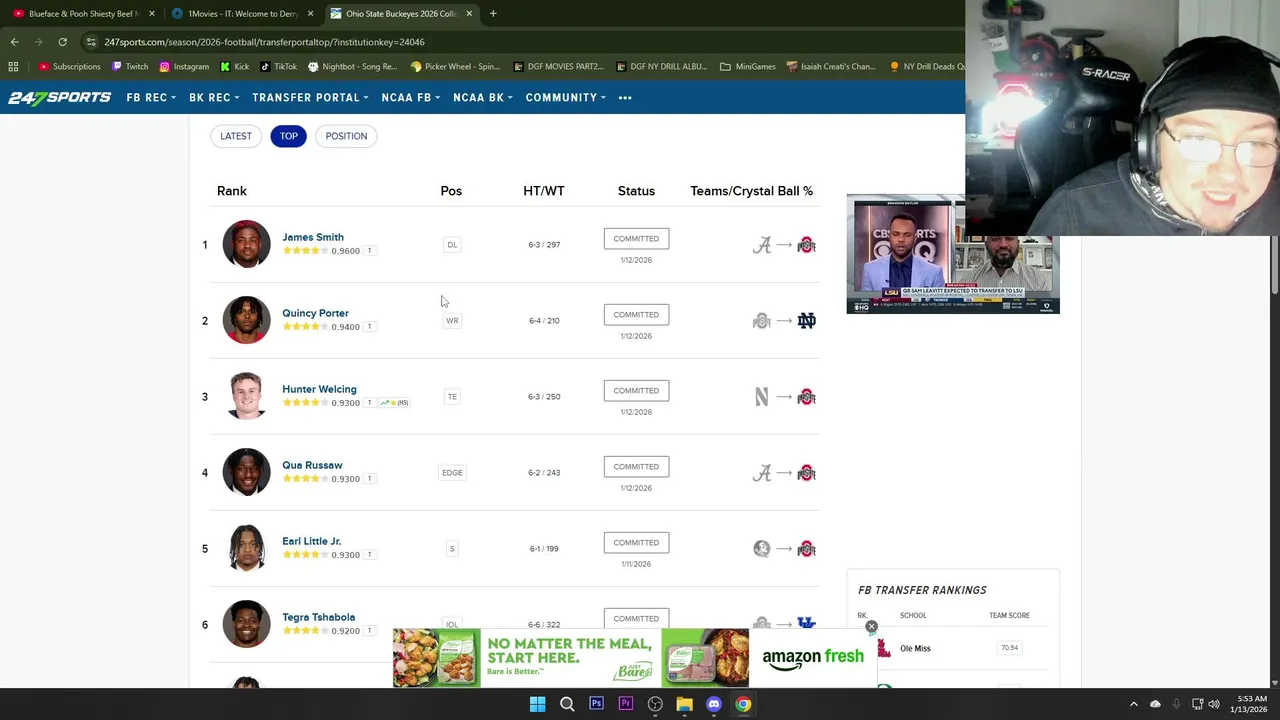Screen dimensions: 1280x720
Task: Play the CBS Sports video thumbnail
Action: click(953, 255)
